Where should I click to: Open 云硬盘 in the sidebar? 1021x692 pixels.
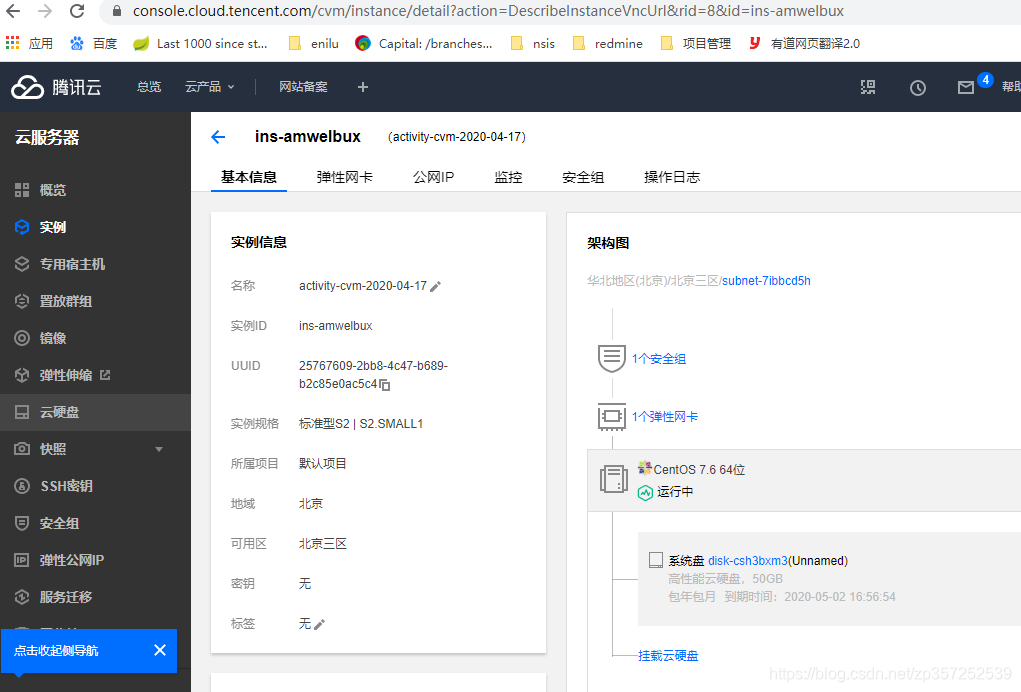tap(95, 412)
